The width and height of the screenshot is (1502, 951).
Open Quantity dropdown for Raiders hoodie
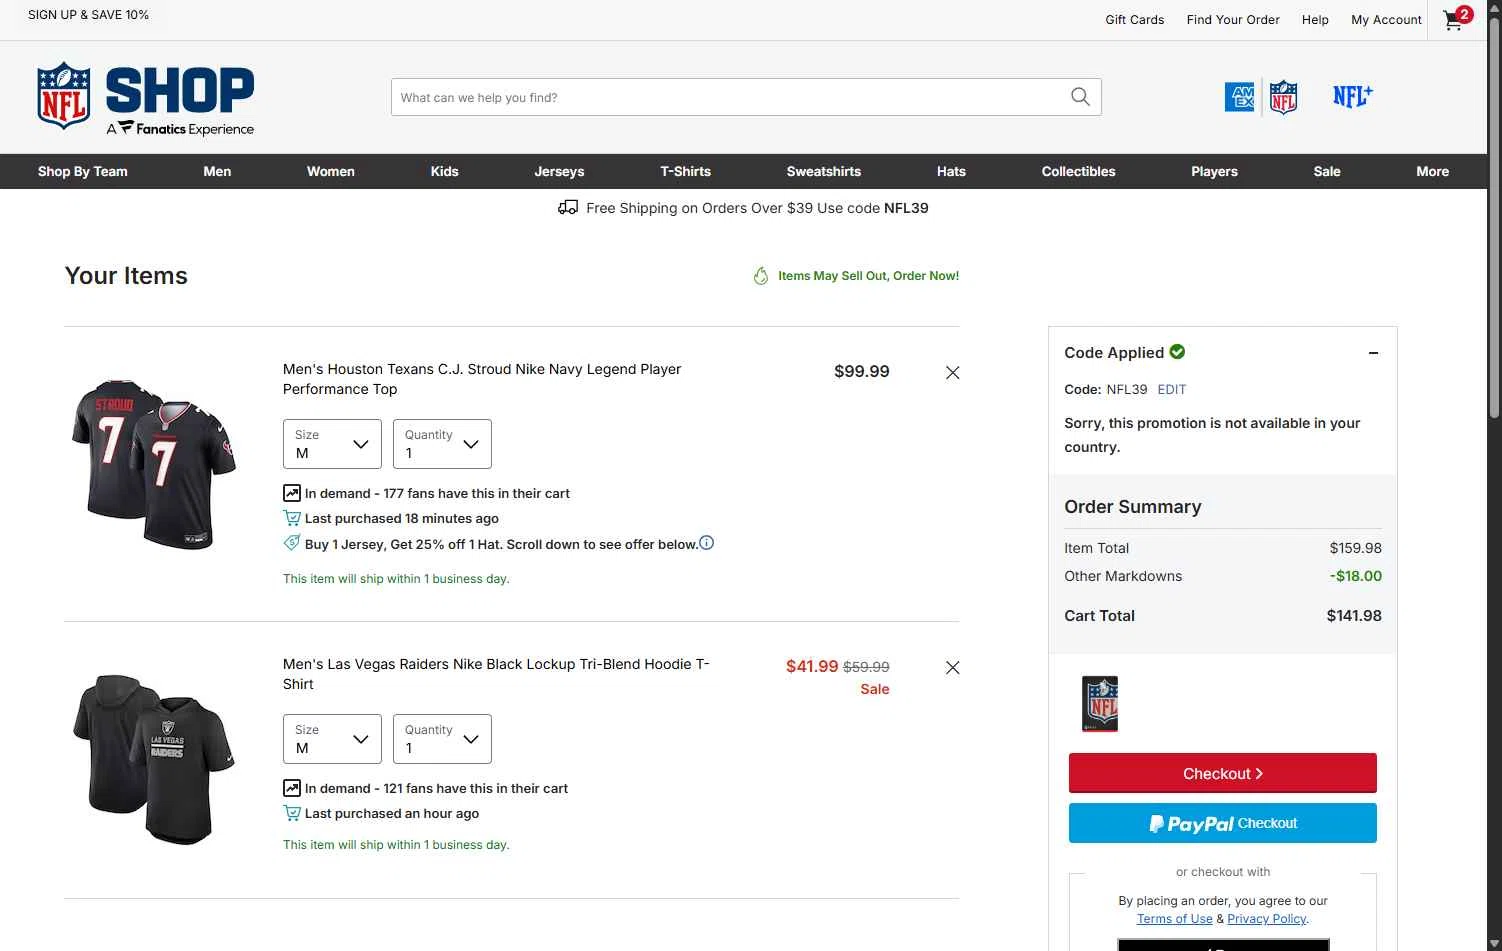442,739
